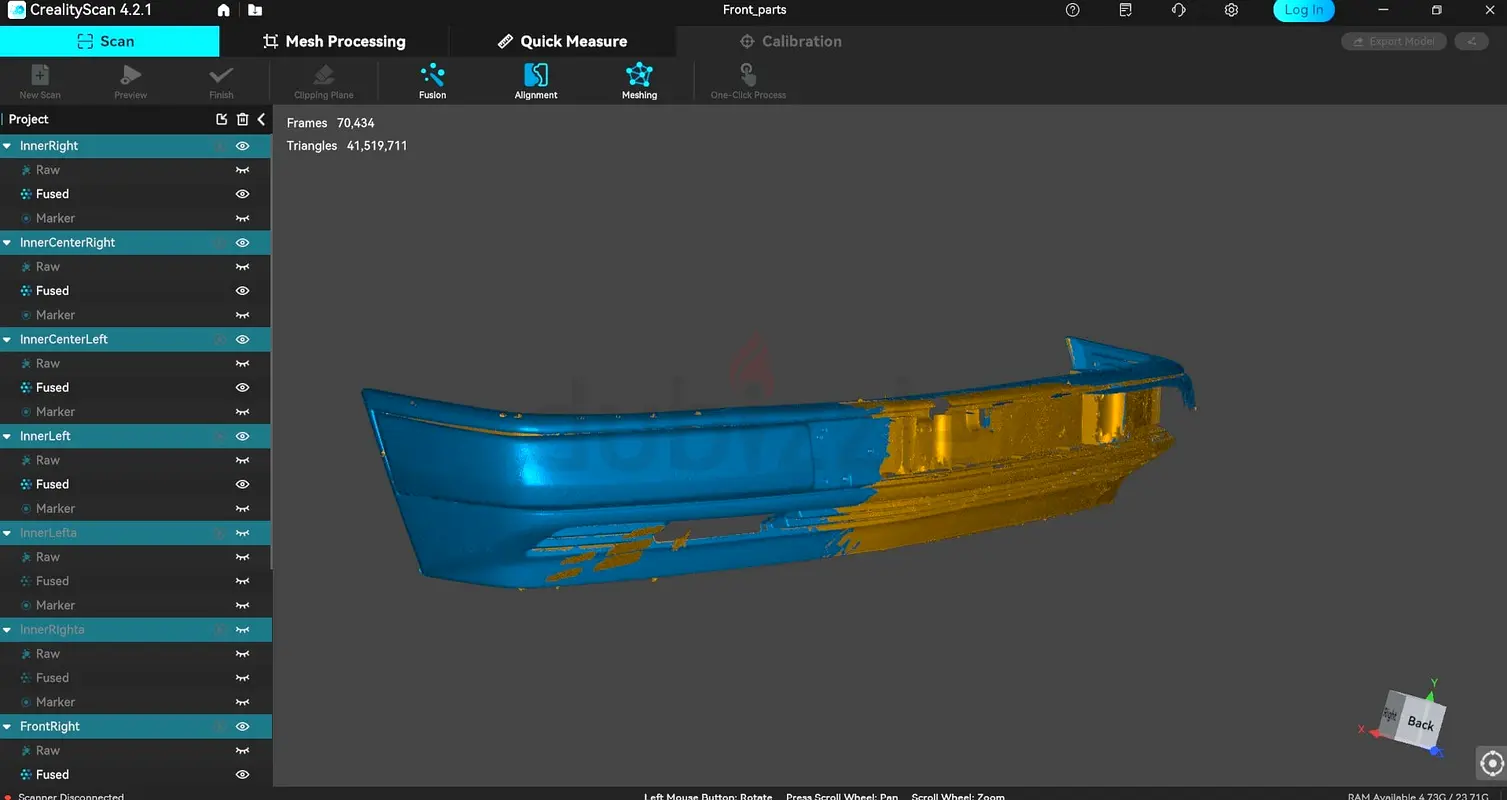Viewport: 1507px width, 800px height.
Task: Click the Finish checkmark tool
Action: [221, 81]
